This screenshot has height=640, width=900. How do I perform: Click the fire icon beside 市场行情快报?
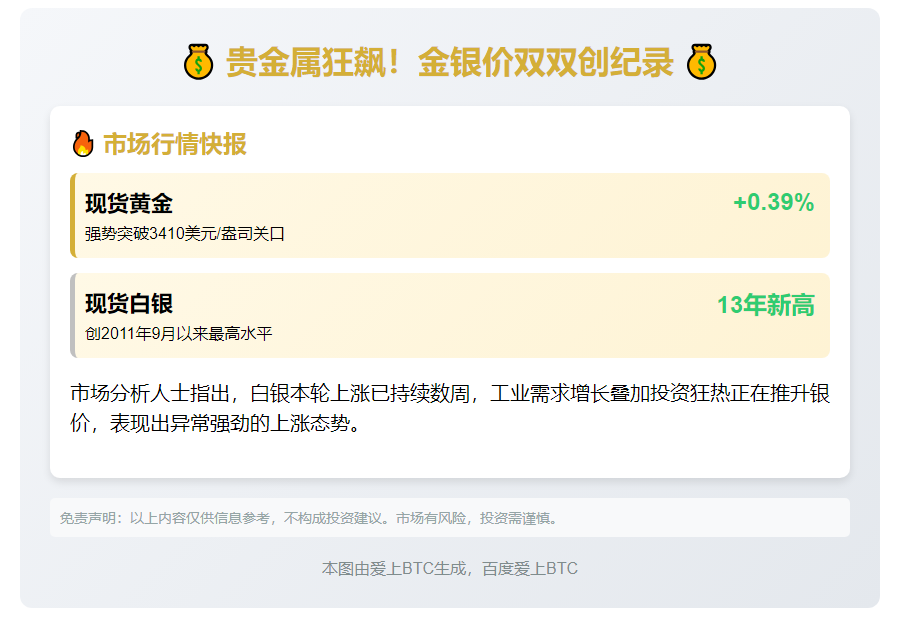(83, 144)
